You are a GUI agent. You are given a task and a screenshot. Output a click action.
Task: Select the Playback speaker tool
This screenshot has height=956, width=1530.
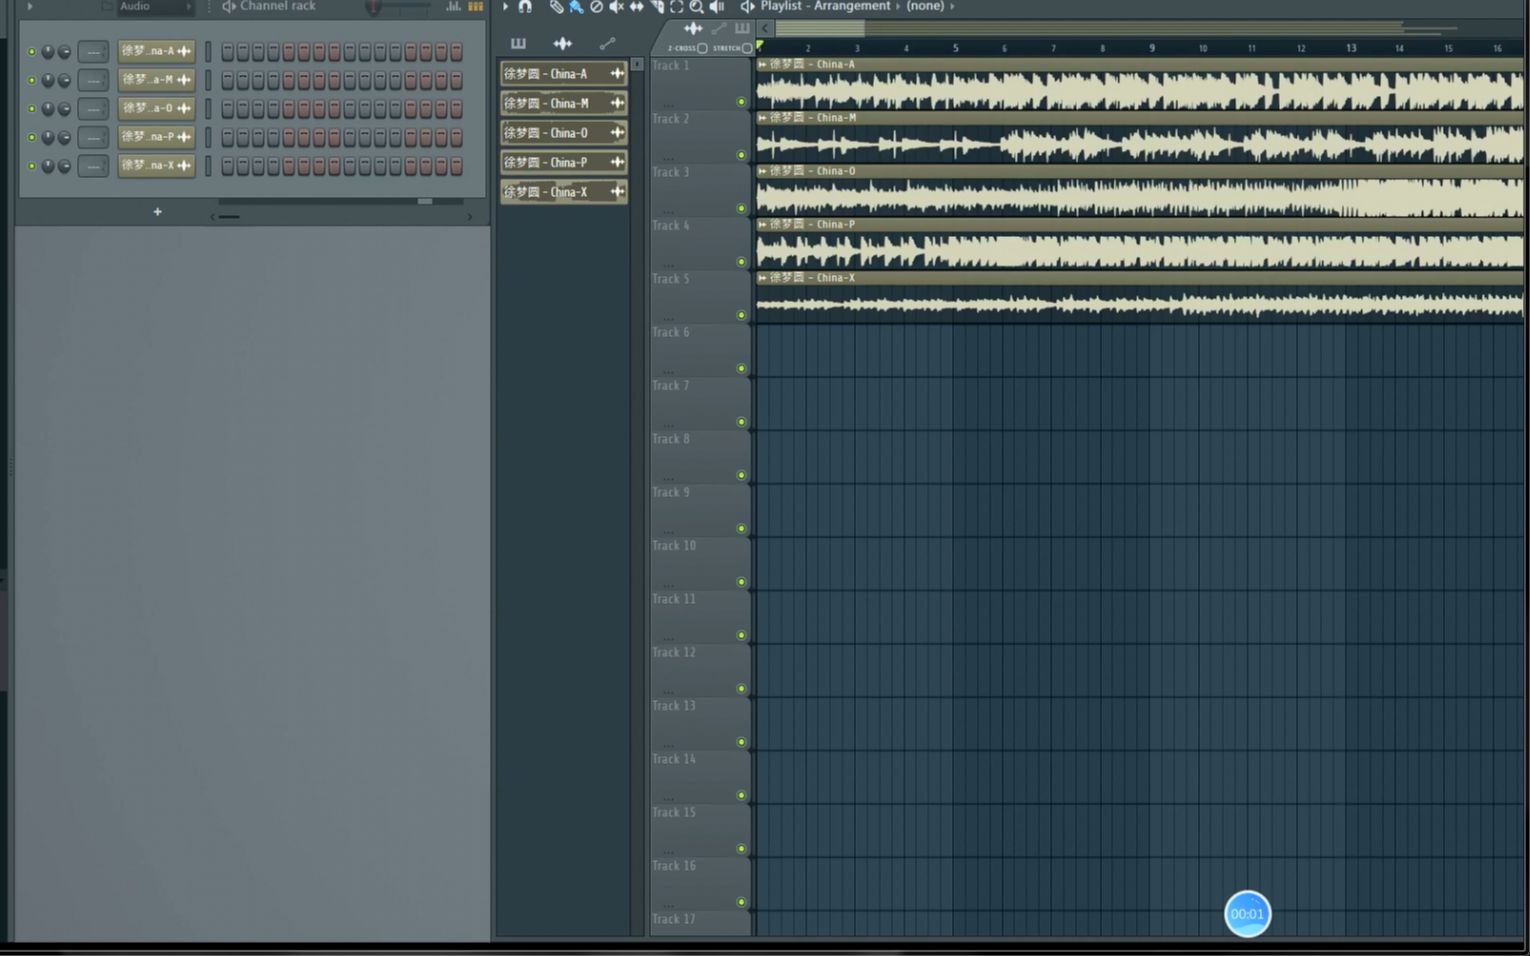(x=716, y=6)
